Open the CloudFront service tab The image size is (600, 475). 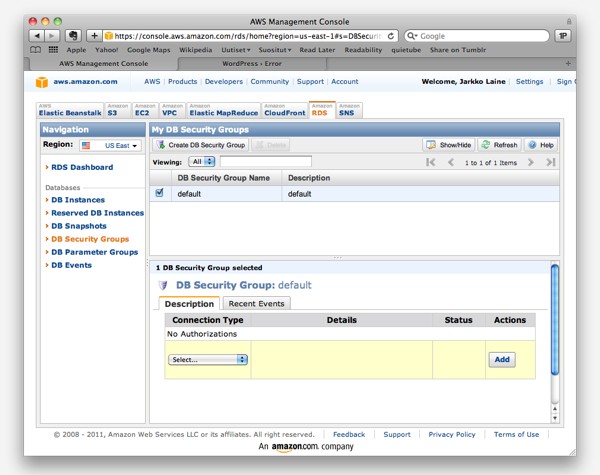(x=285, y=110)
